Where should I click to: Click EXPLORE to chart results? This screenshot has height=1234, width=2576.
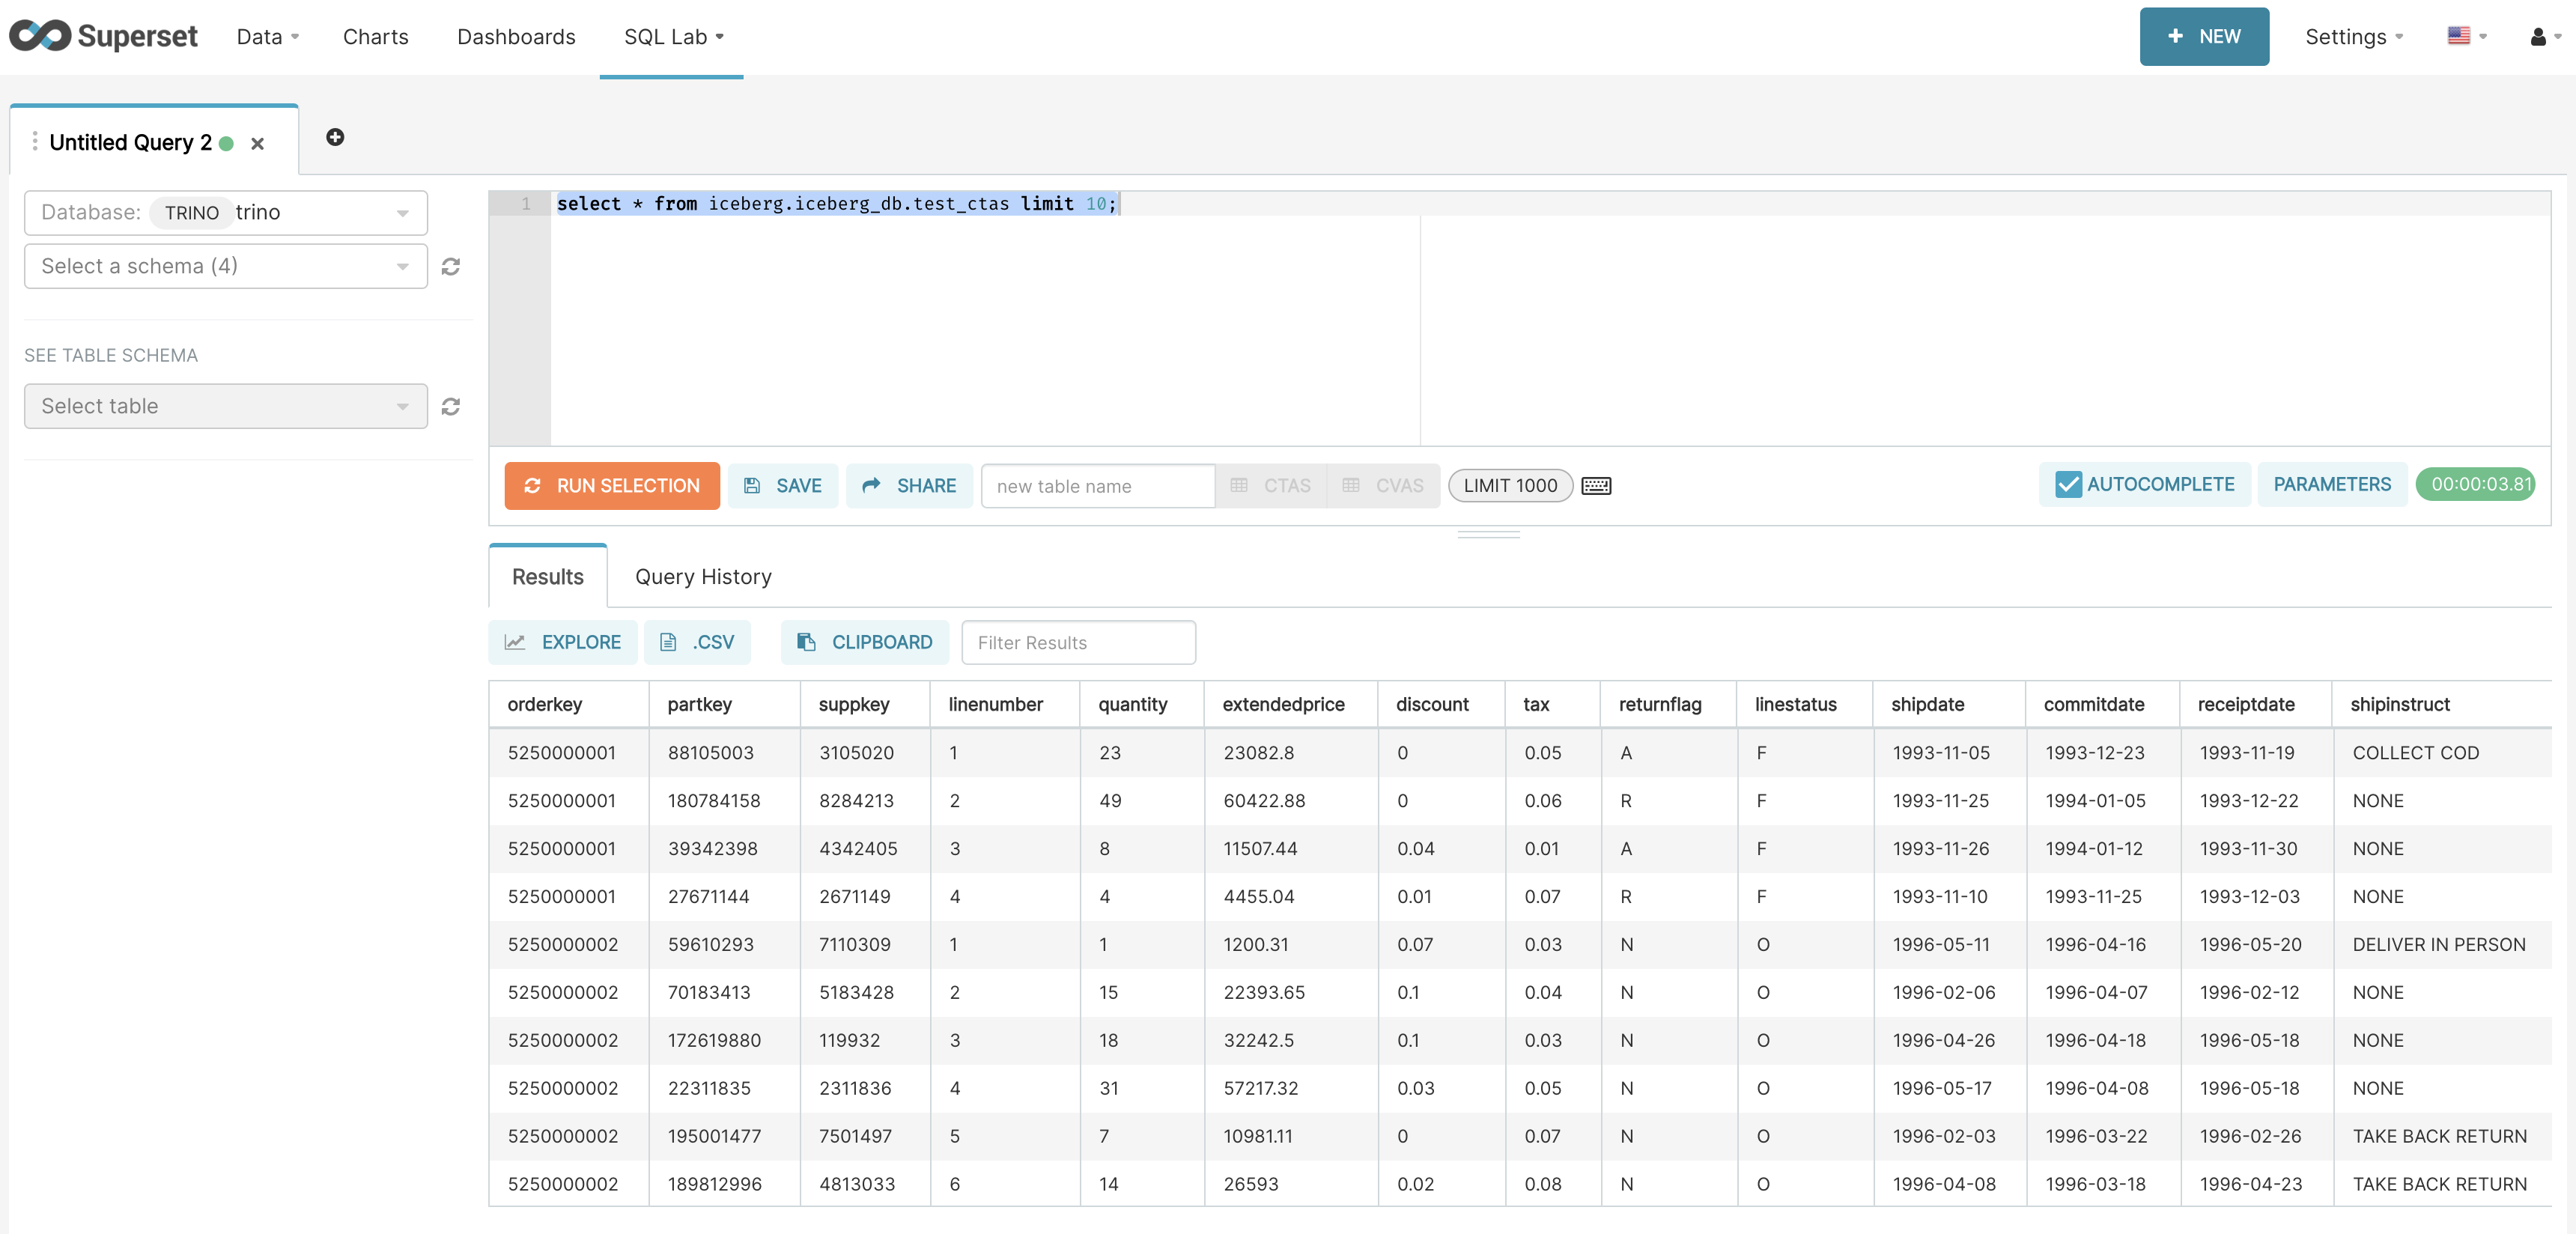tap(563, 643)
